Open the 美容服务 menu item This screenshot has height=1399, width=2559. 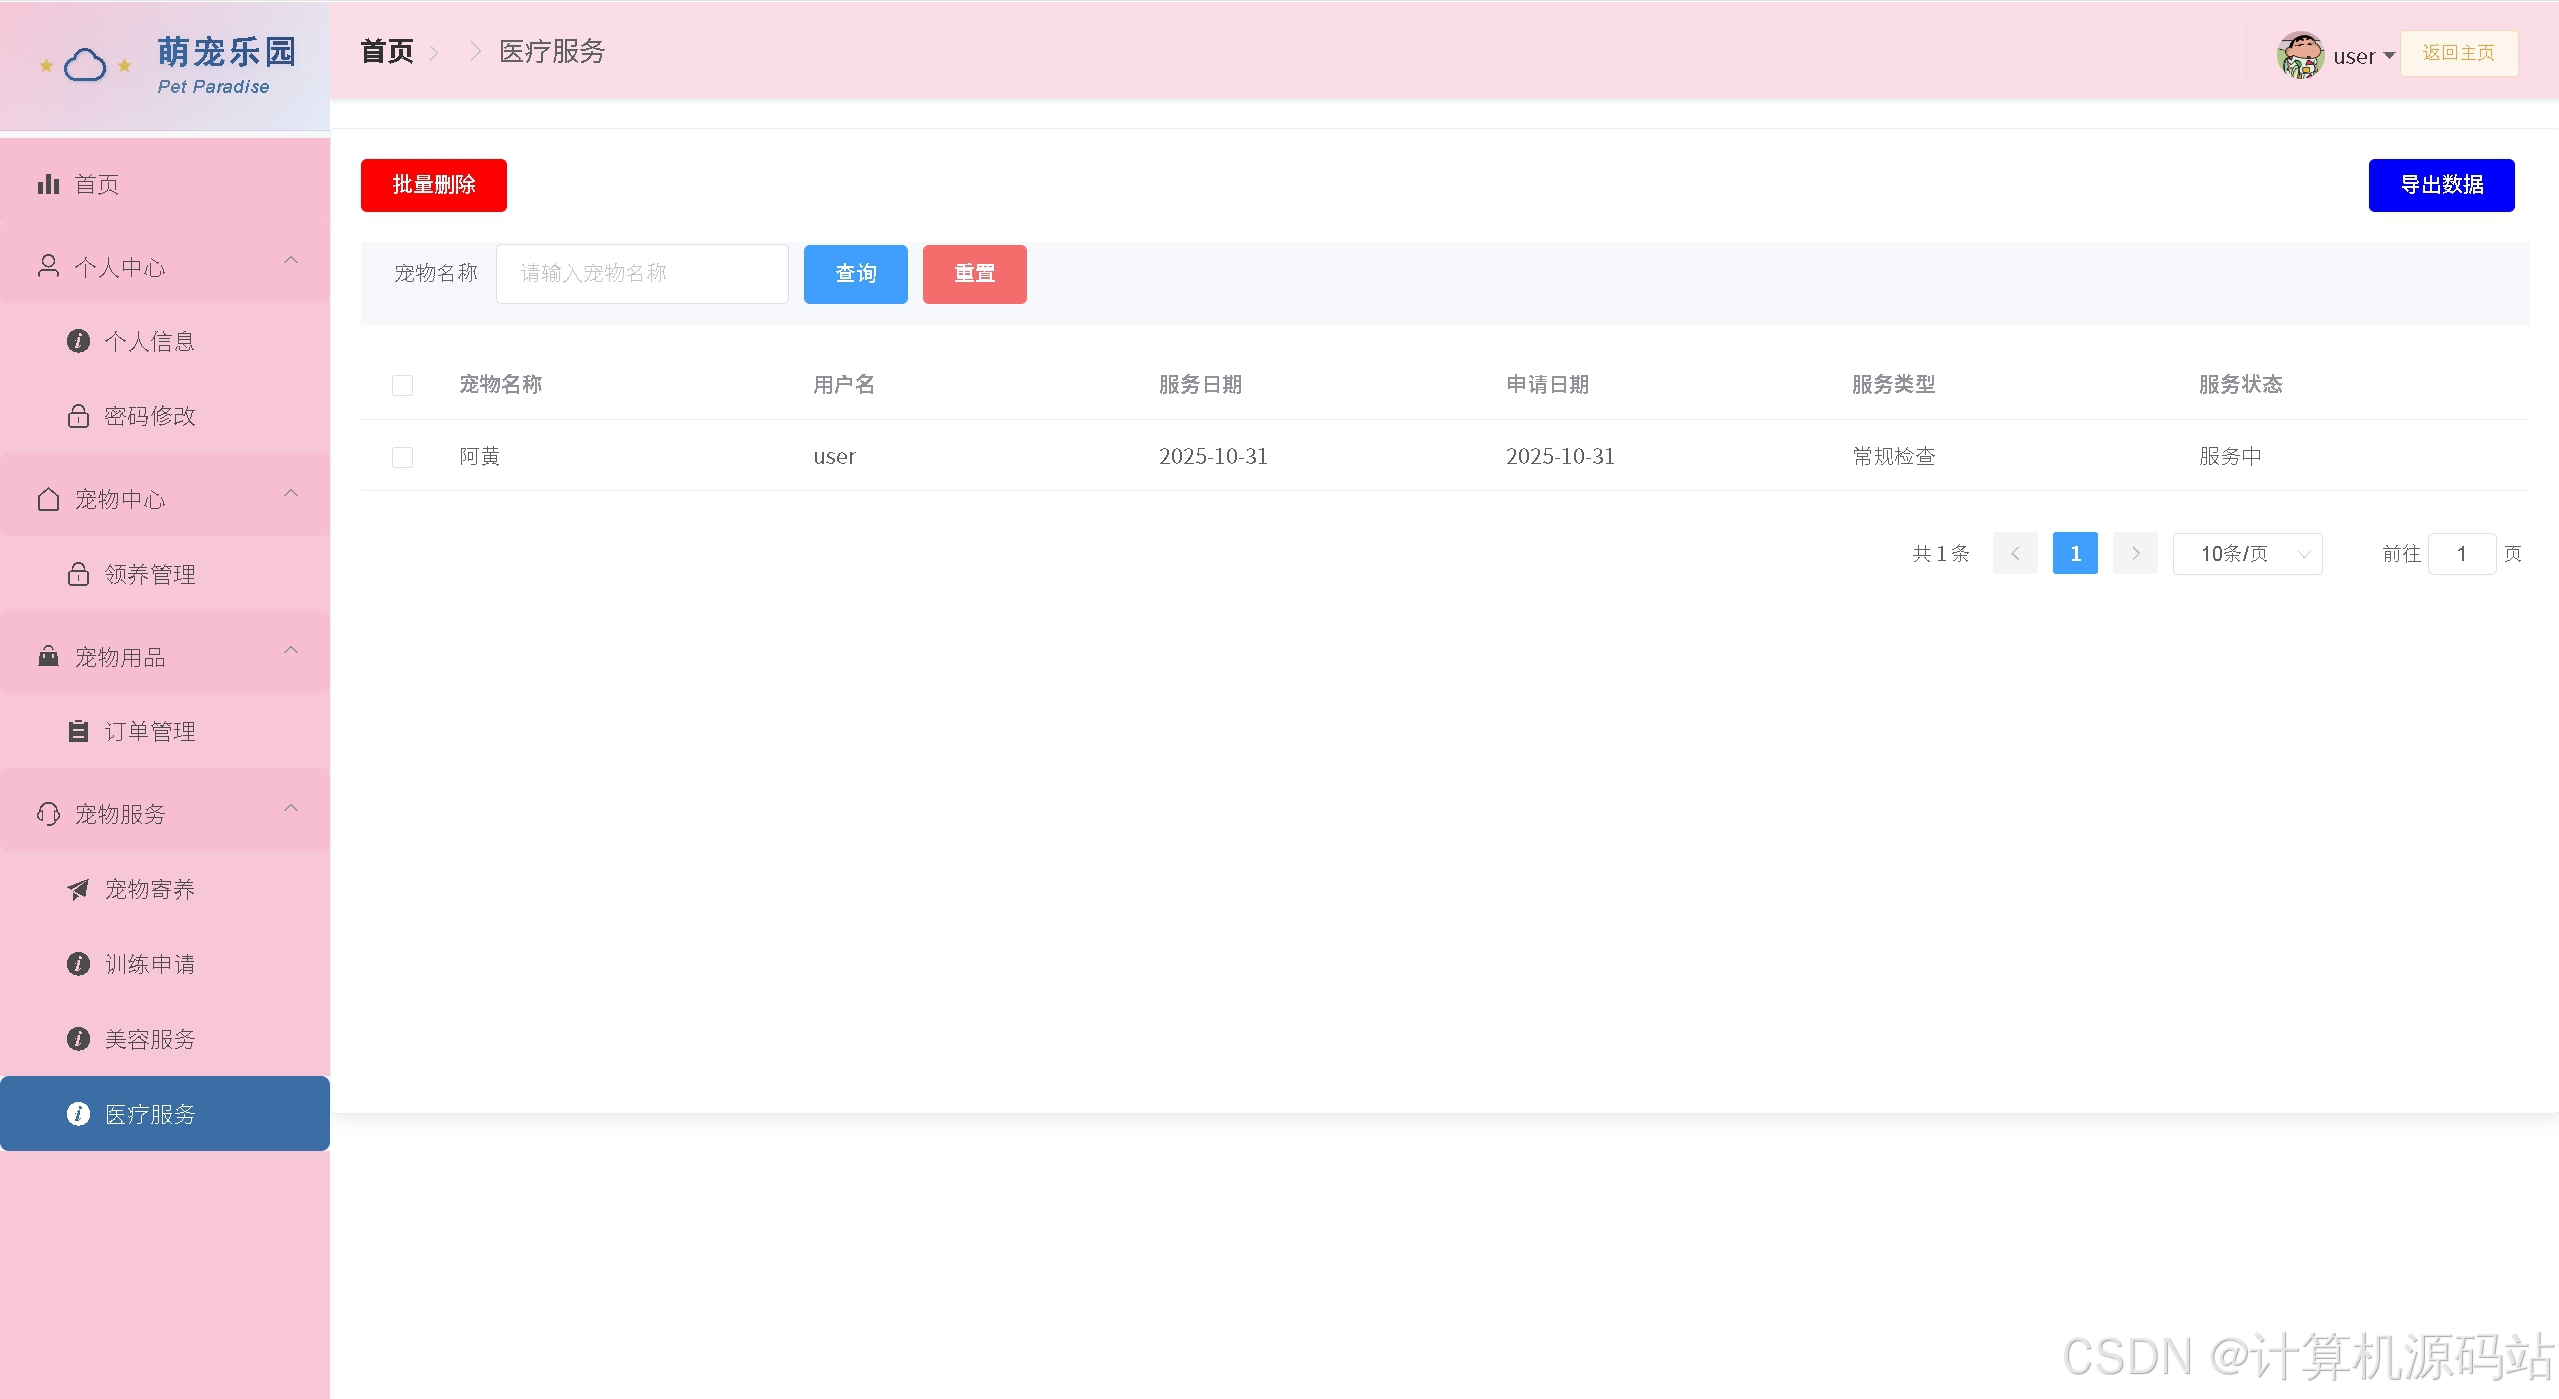click(x=165, y=1039)
